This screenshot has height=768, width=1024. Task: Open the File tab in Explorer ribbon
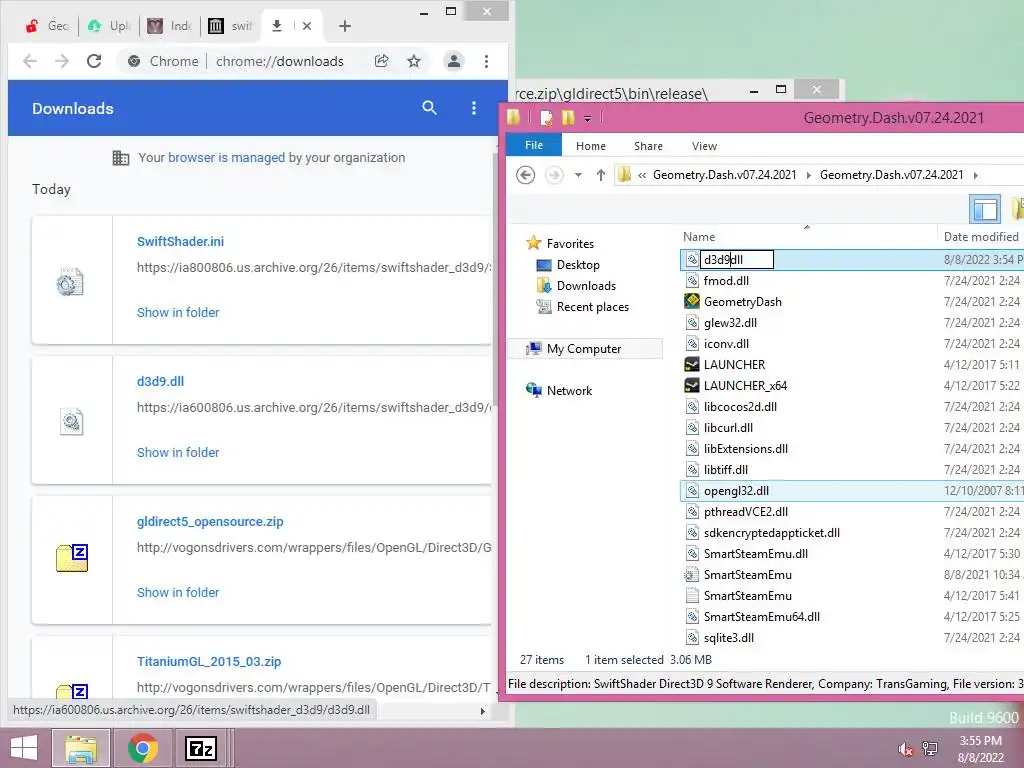[534, 146]
